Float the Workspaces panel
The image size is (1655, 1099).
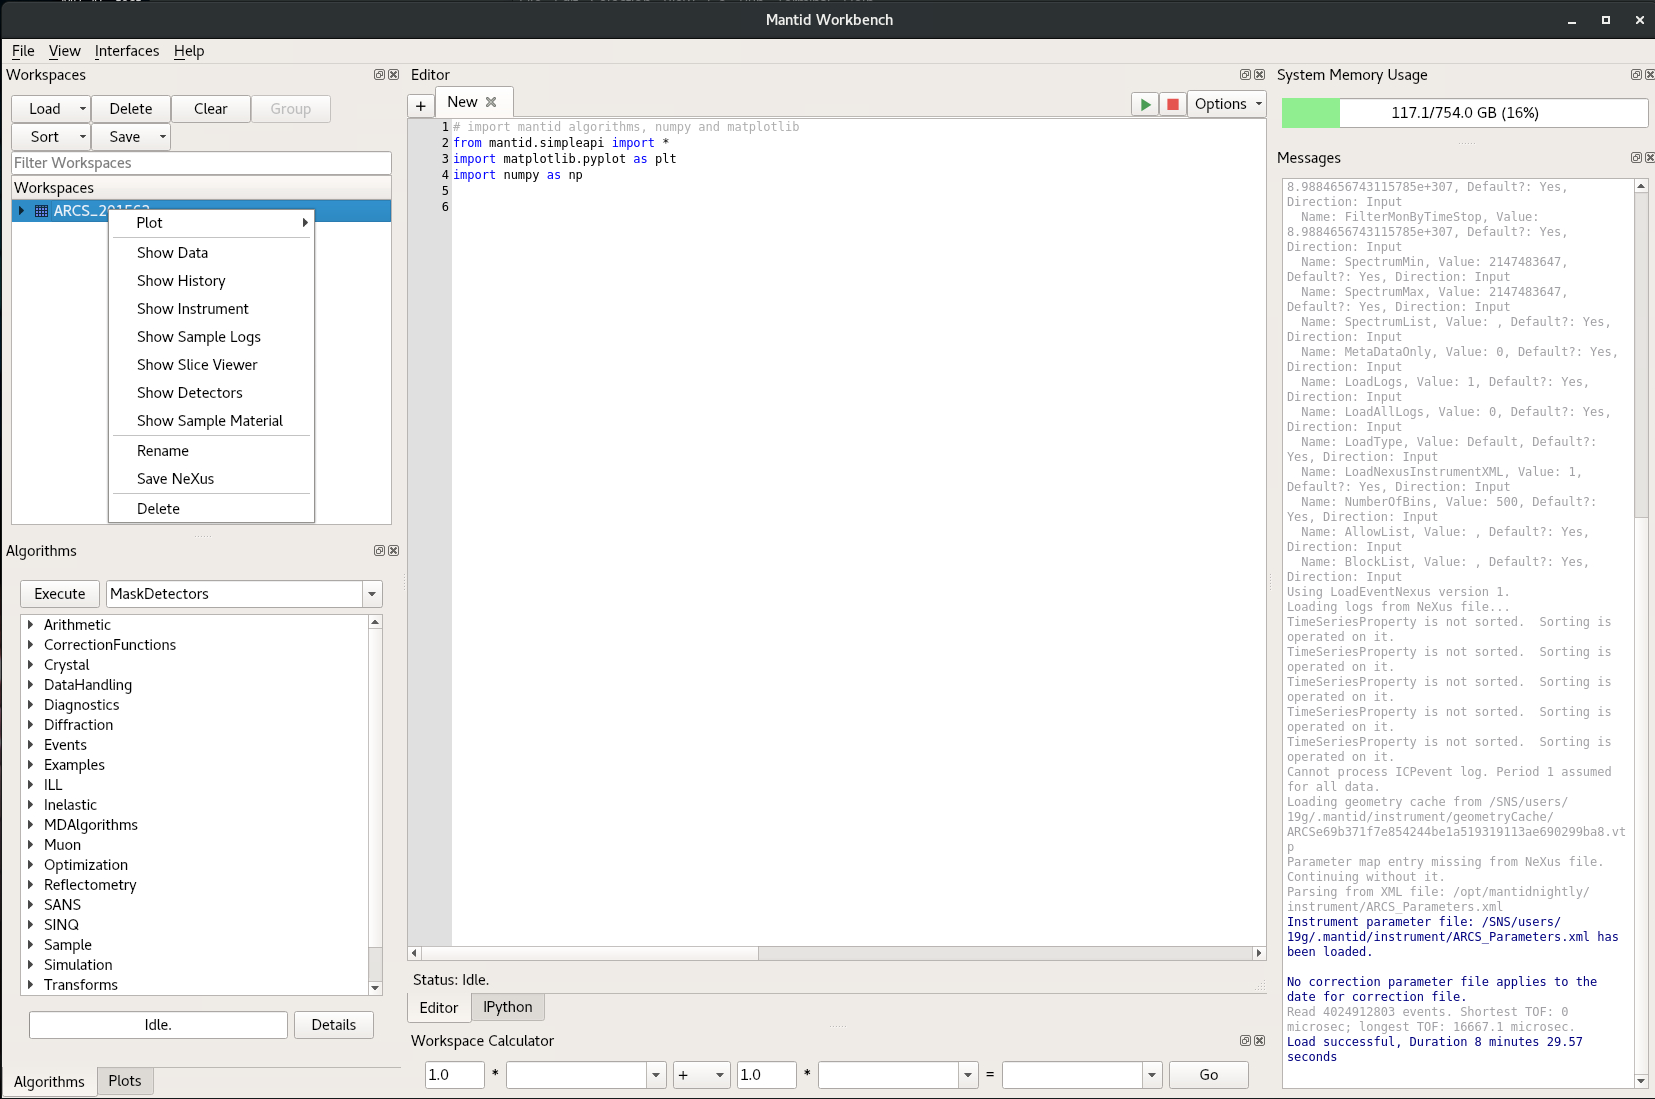[379, 75]
